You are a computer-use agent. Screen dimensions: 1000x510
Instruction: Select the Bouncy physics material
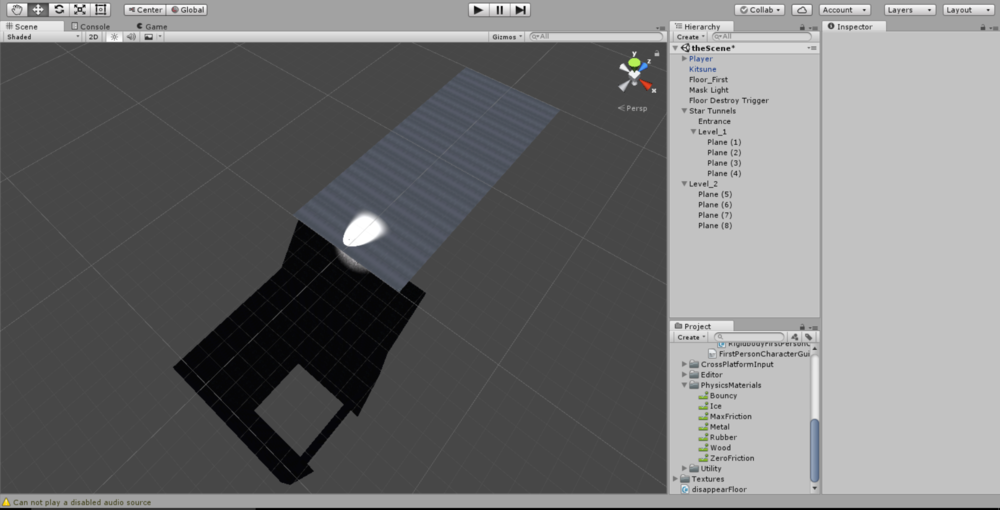pyautogui.click(x=723, y=395)
